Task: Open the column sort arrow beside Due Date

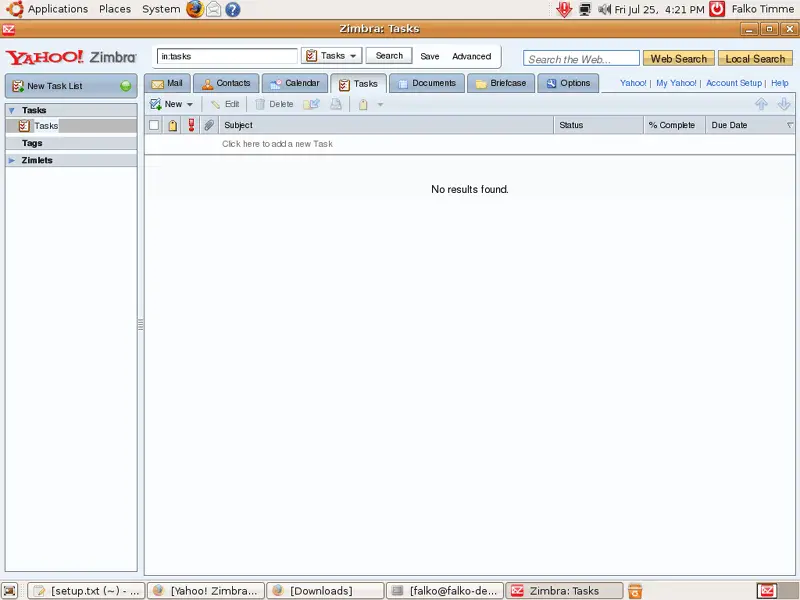Action: (x=790, y=125)
